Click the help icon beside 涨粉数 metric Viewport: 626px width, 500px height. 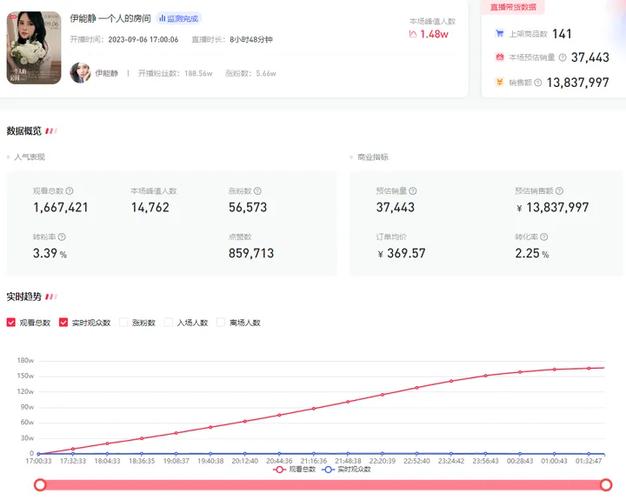pos(260,190)
